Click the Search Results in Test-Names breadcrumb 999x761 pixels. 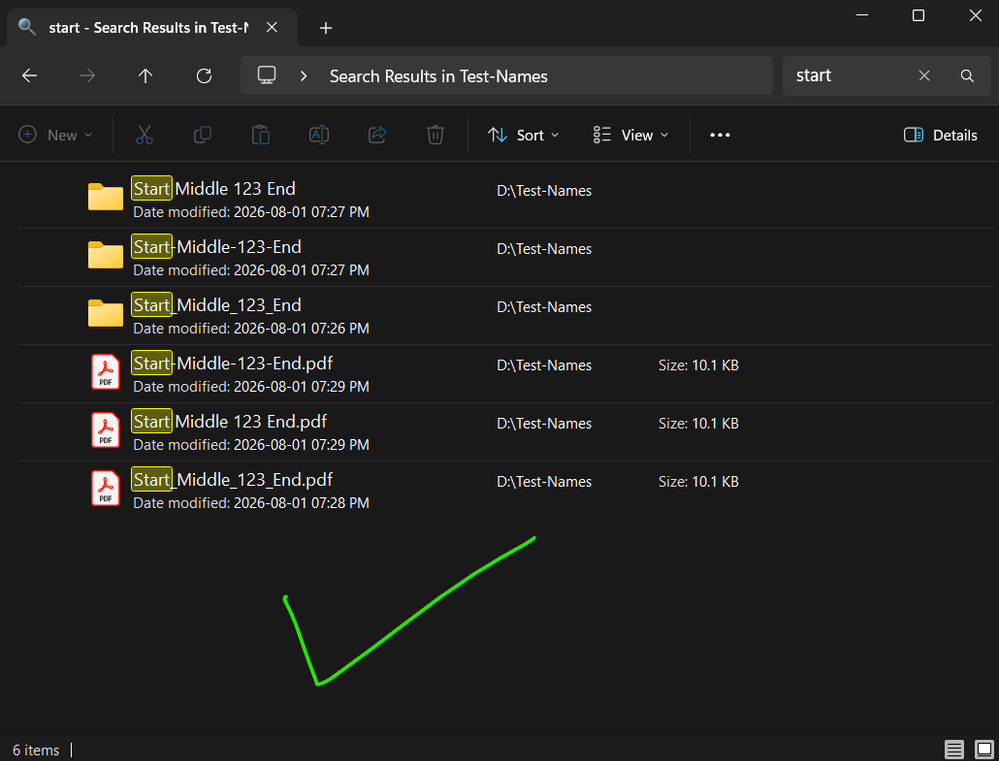(438, 76)
